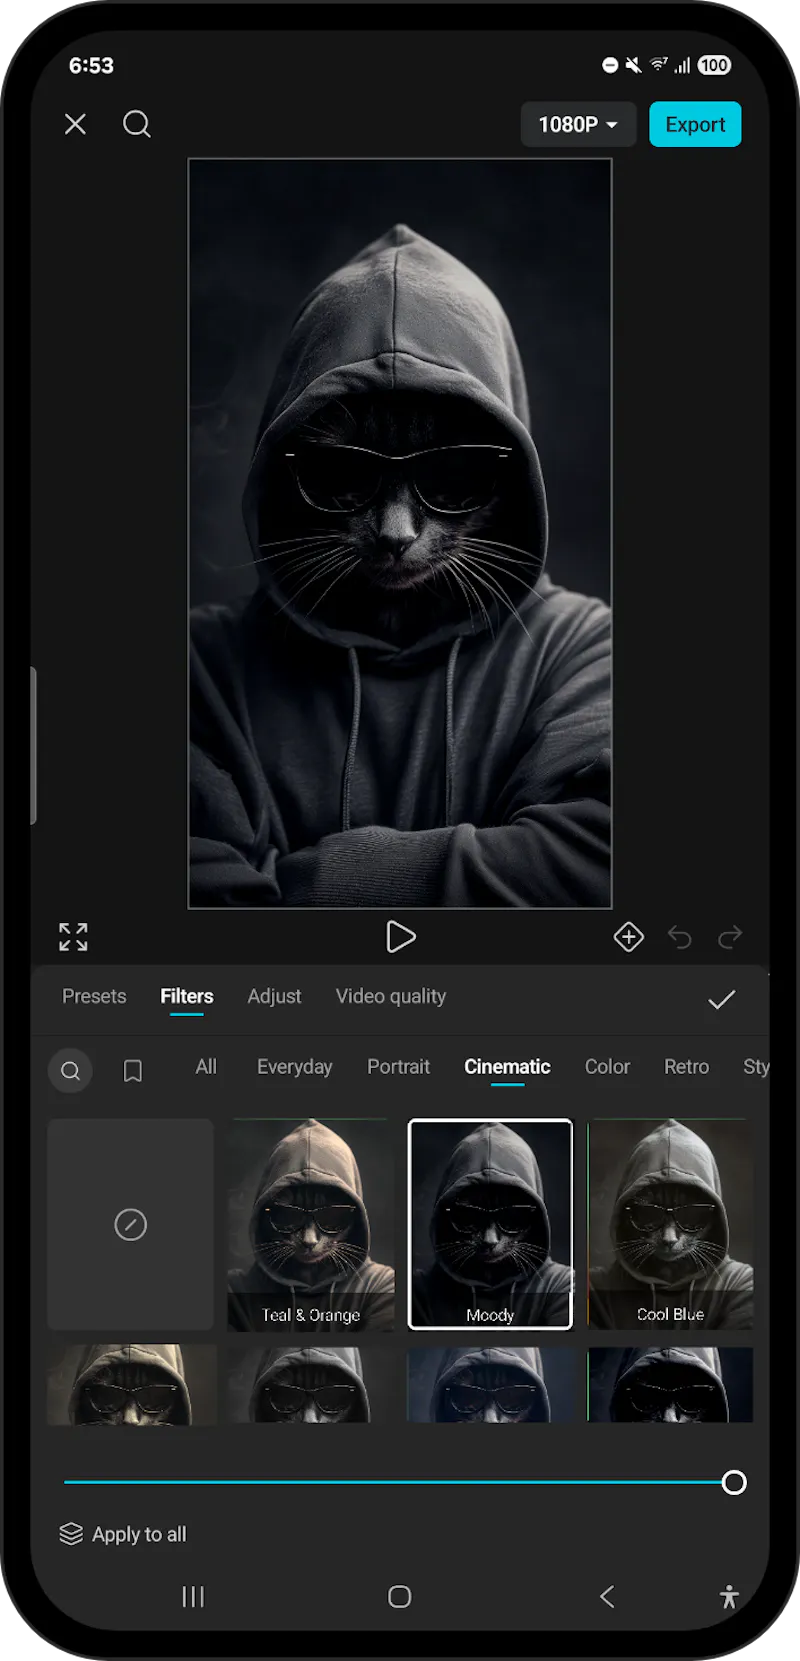Apply the Moody filter
The width and height of the screenshot is (800, 1661).
pyautogui.click(x=490, y=1224)
